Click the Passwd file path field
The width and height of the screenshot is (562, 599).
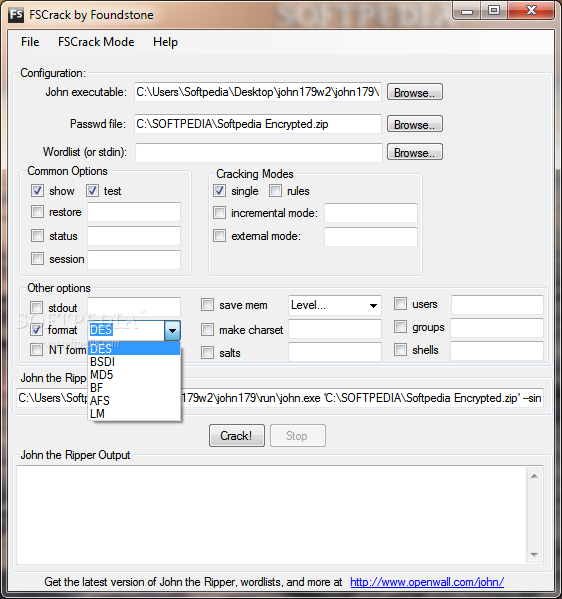[258, 124]
